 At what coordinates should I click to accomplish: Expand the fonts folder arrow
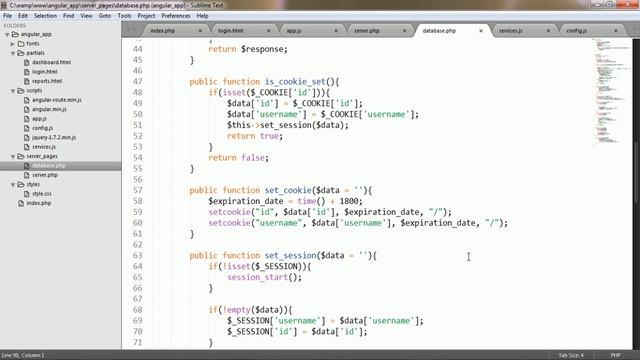[13, 44]
